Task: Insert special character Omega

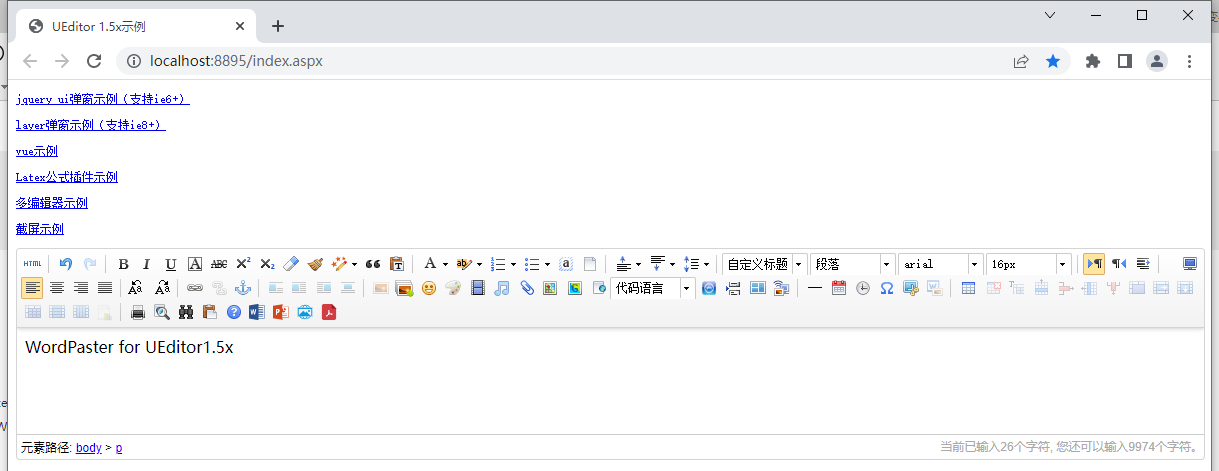Action: point(886,288)
